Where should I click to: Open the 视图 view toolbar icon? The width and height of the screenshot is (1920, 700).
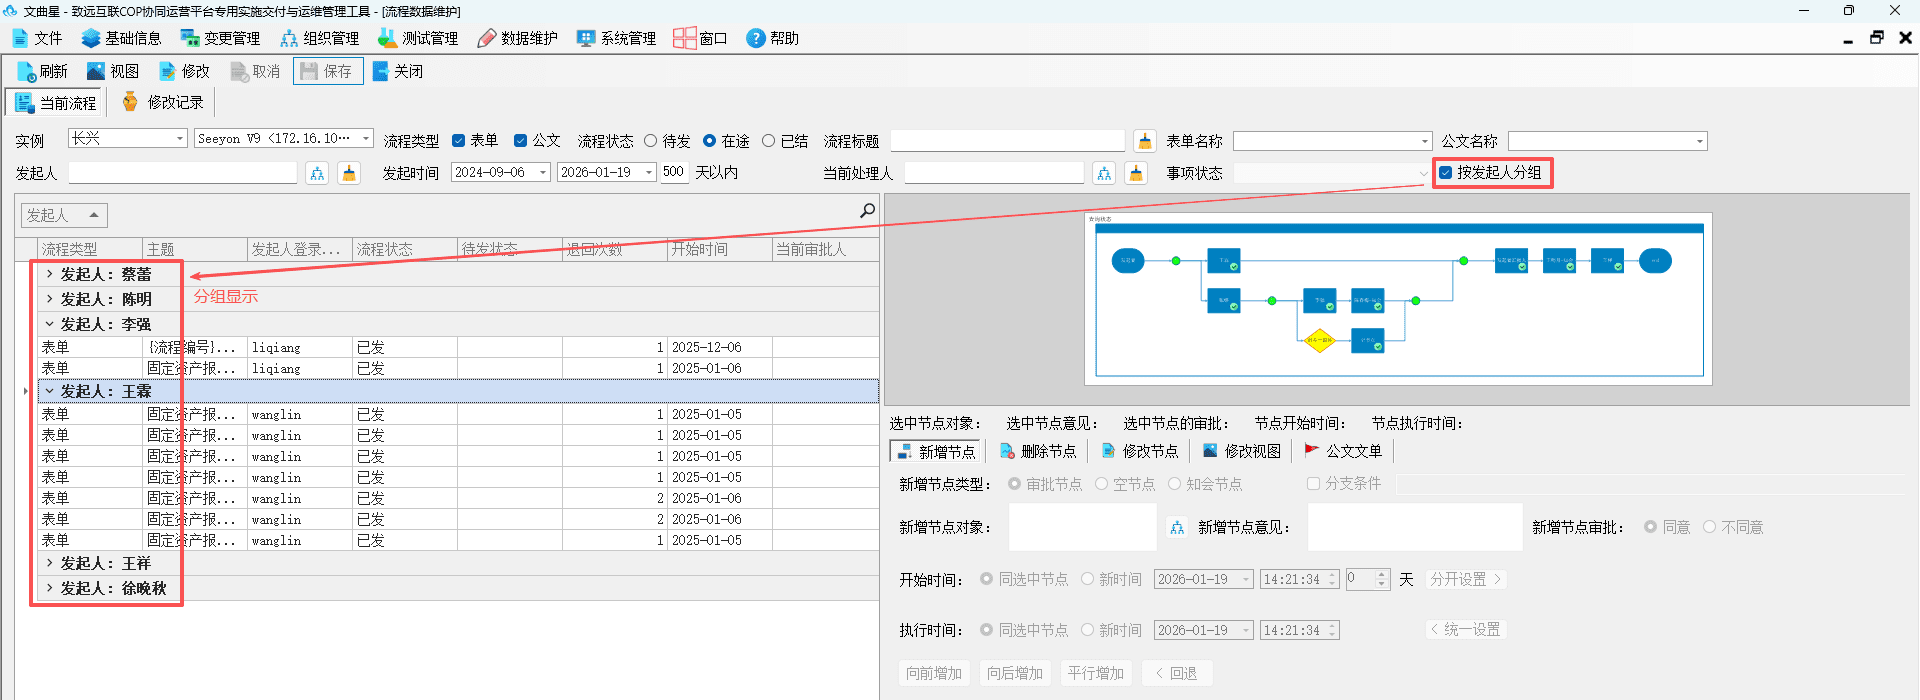[x=96, y=71]
